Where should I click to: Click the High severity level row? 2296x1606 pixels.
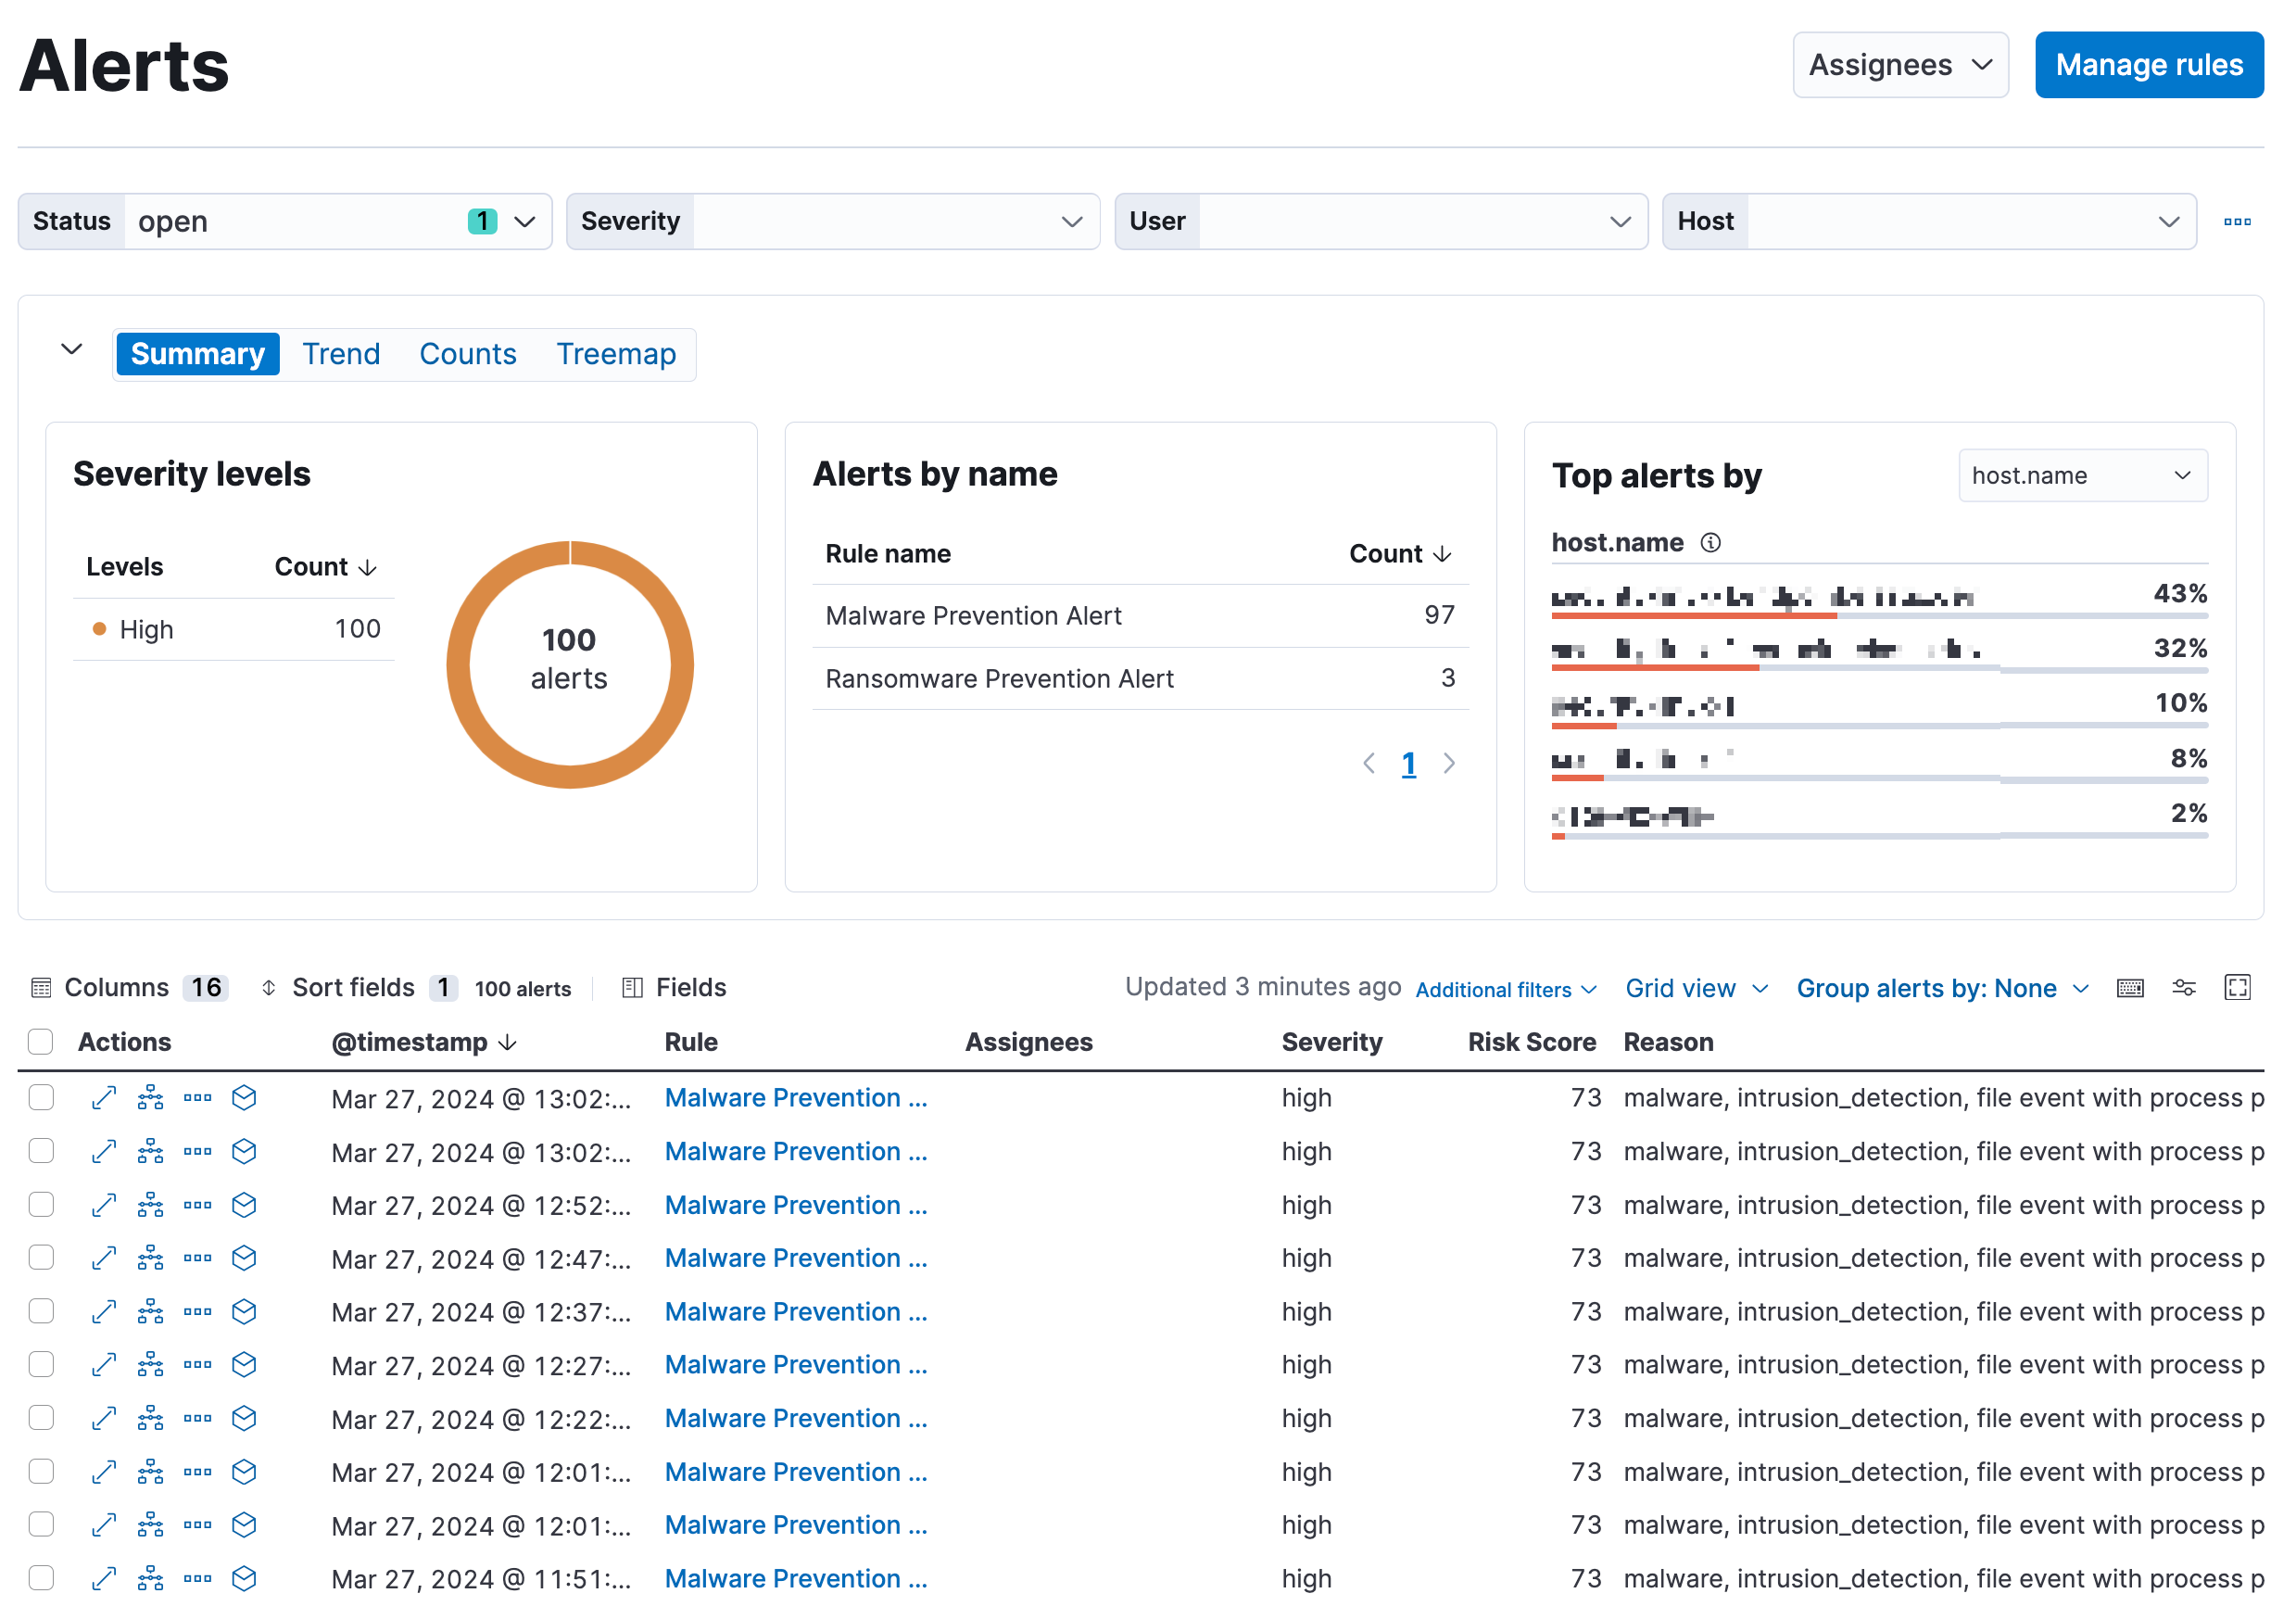(x=234, y=630)
